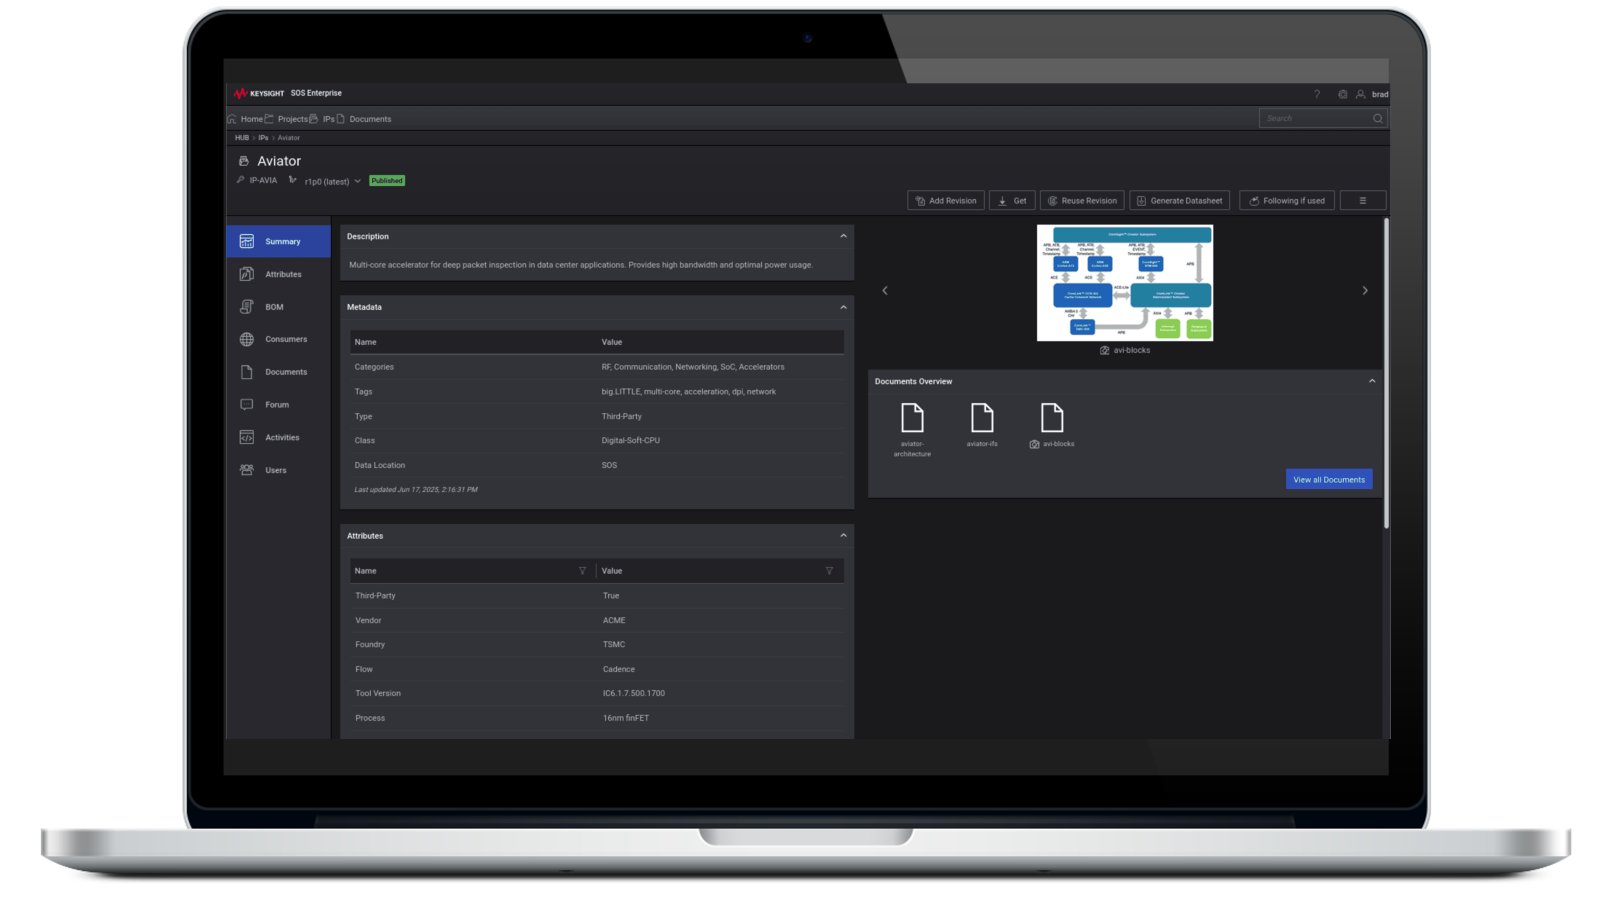The height and width of the screenshot is (900, 1622).
Task: Toggle the Following if used button
Action: [1286, 201]
